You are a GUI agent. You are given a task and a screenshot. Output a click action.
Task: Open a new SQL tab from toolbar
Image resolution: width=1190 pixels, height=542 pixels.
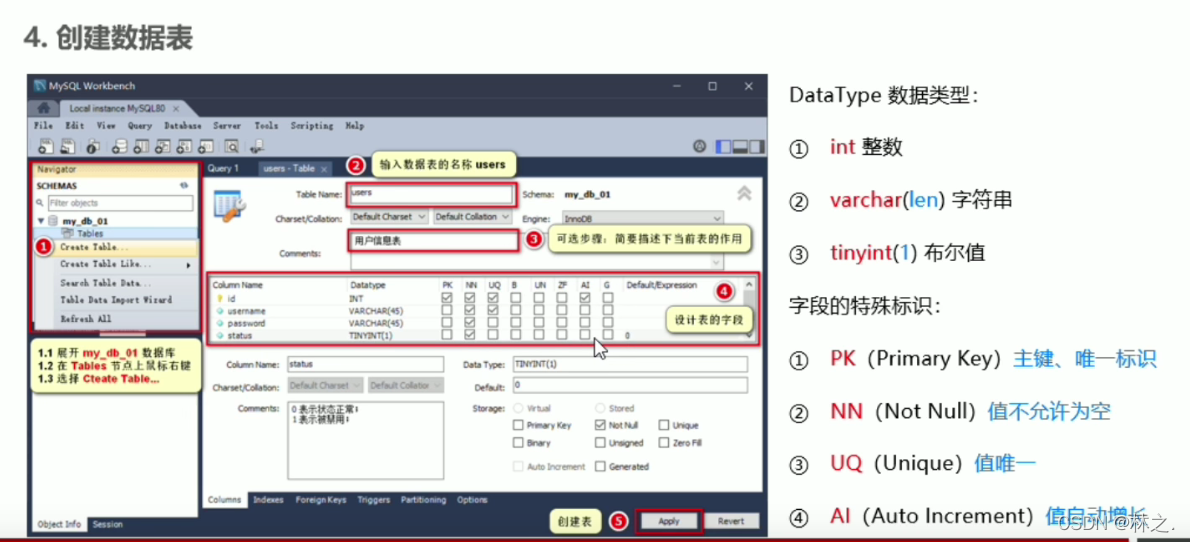pos(45,147)
